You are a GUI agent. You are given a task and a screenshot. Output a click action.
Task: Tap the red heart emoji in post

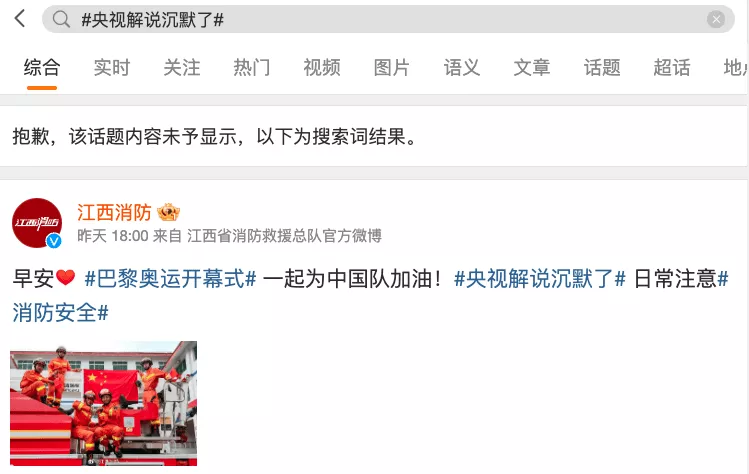click(x=65, y=277)
